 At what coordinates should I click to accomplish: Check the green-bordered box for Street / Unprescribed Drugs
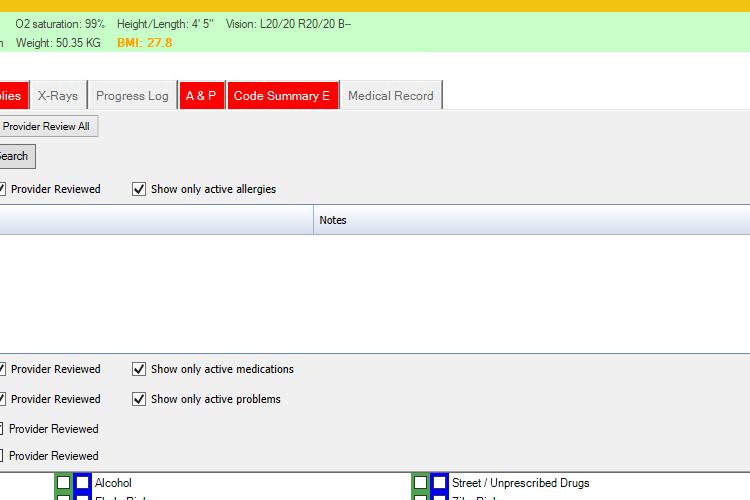click(x=420, y=482)
